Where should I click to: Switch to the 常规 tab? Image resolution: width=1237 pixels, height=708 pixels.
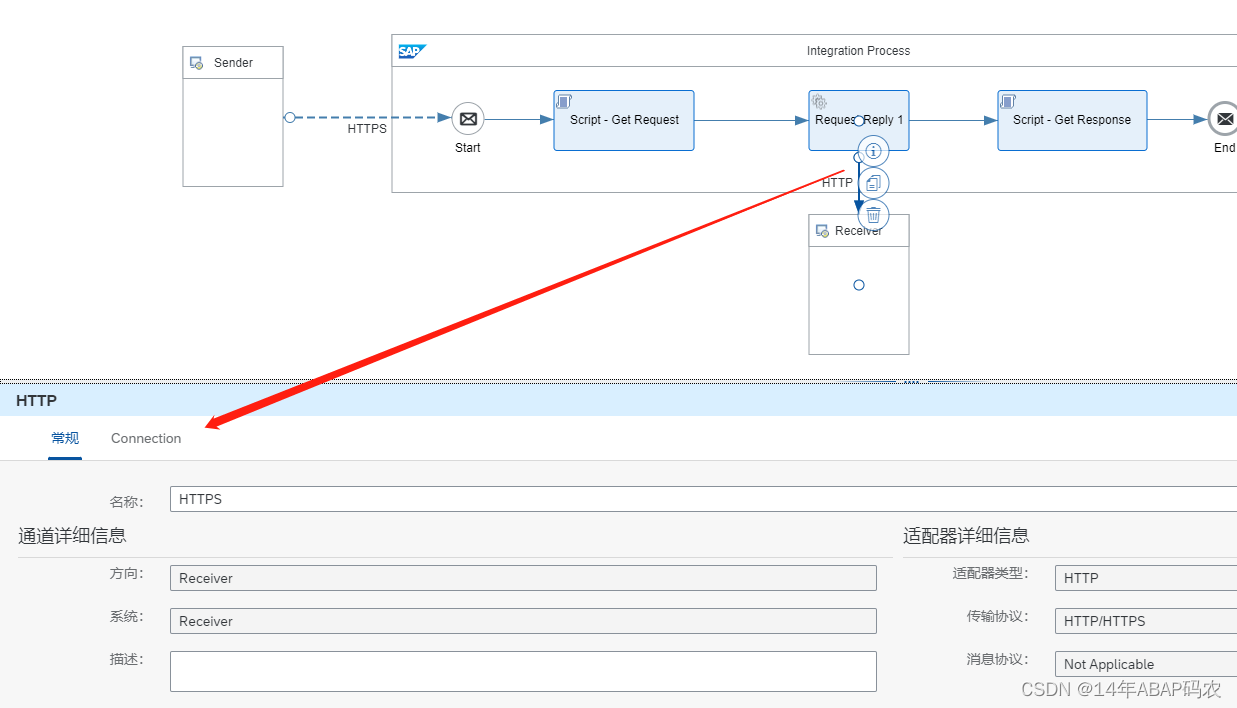(x=64, y=438)
